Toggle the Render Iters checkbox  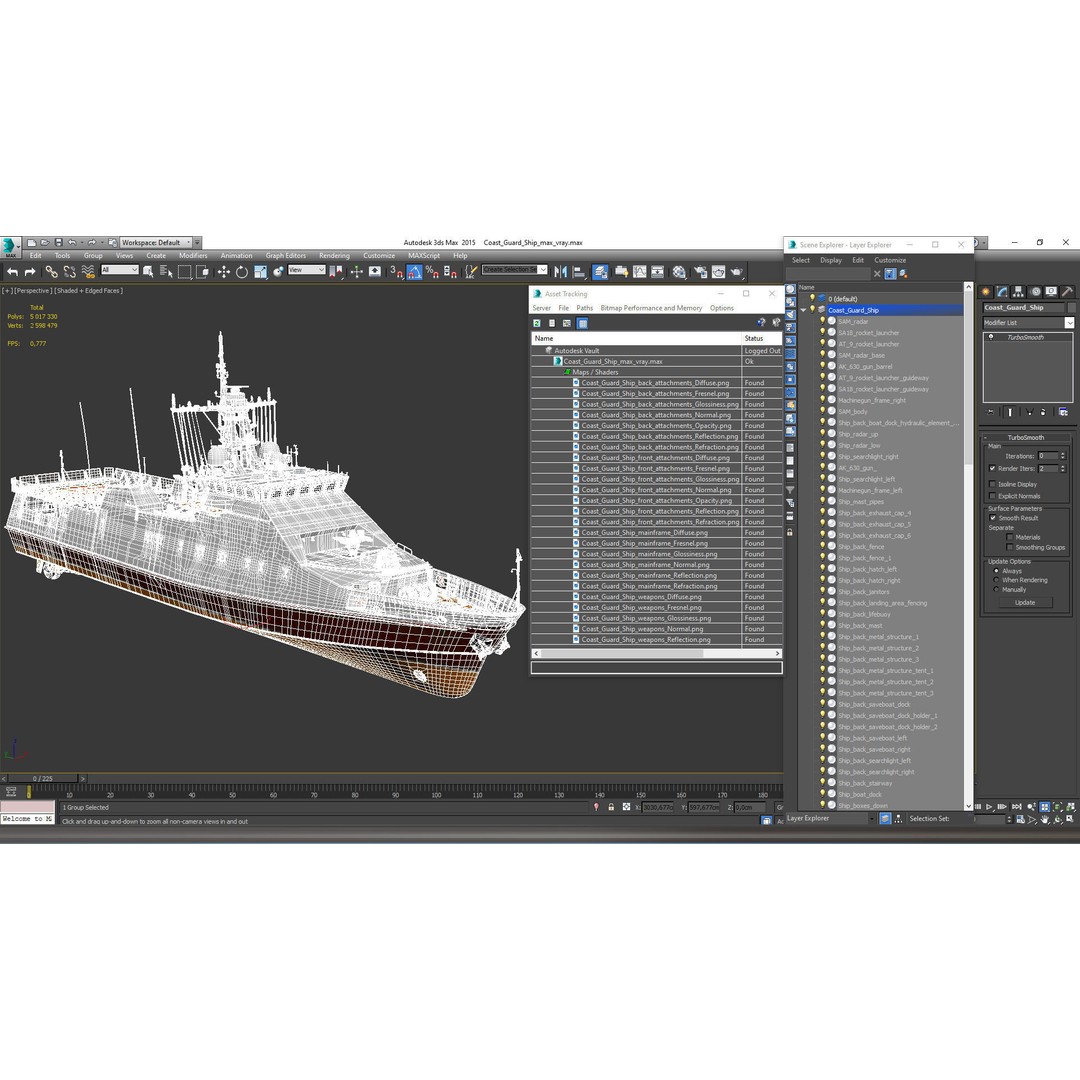993,468
